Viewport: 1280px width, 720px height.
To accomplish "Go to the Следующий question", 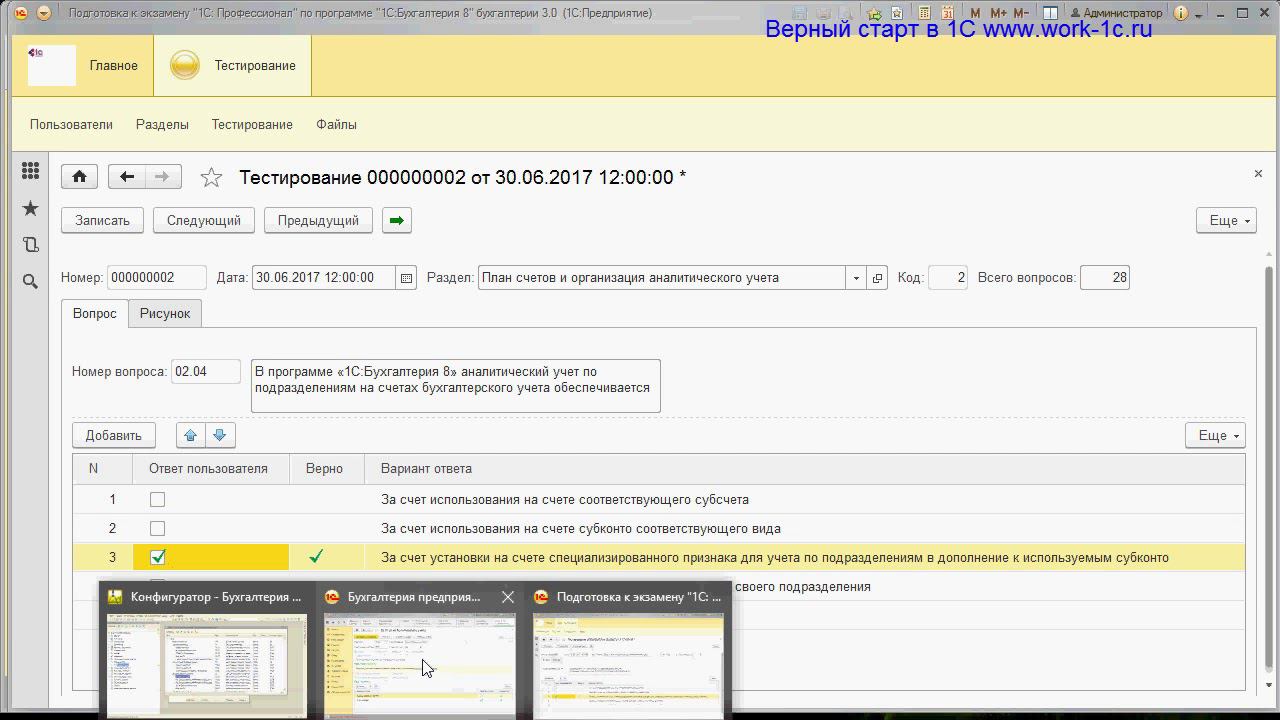I will 204,220.
